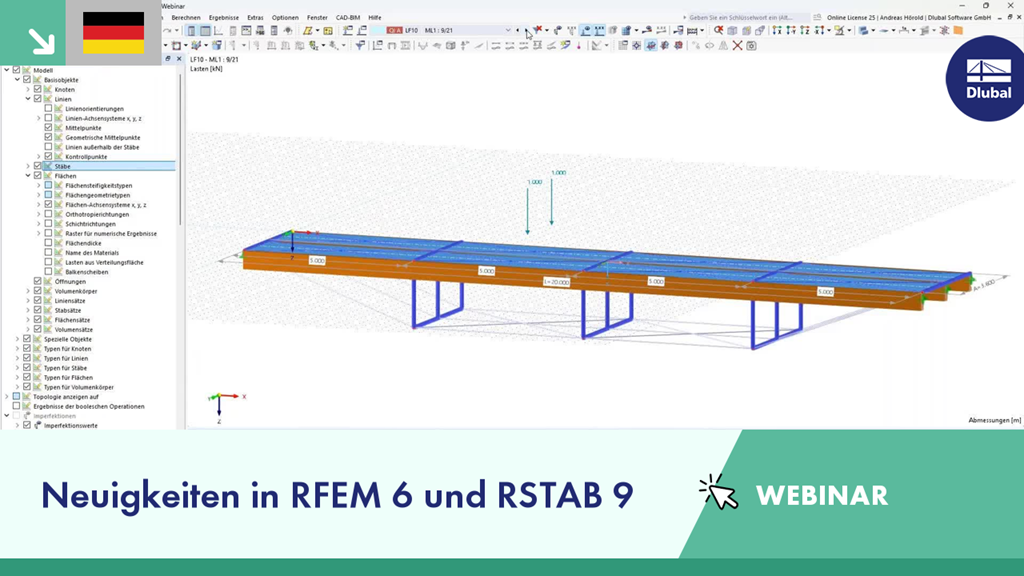Screen dimensions: 1024x576
Task: Collapse the Linien tree node
Action: 28,99
